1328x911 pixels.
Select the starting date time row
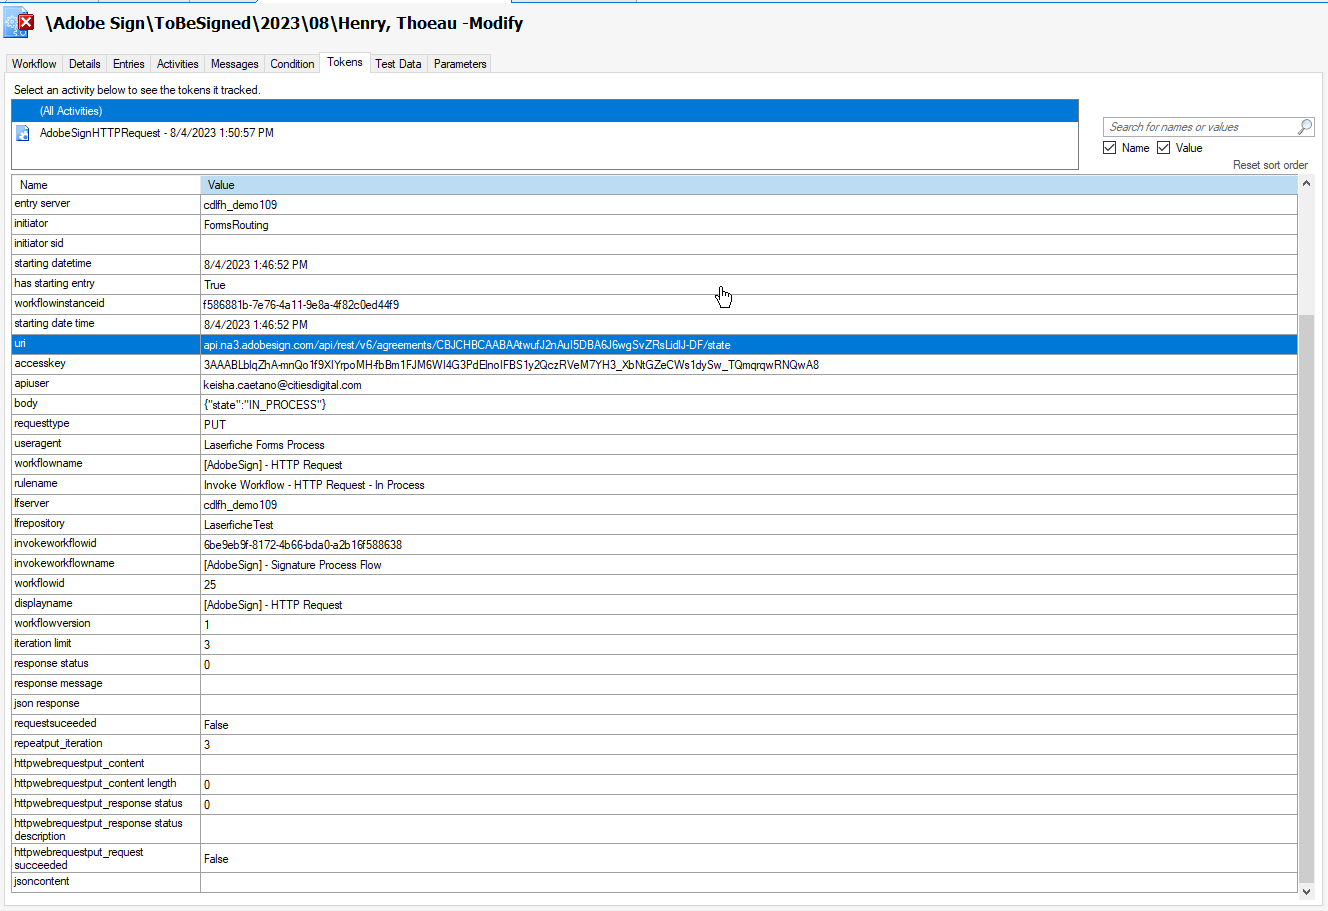(654, 324)
